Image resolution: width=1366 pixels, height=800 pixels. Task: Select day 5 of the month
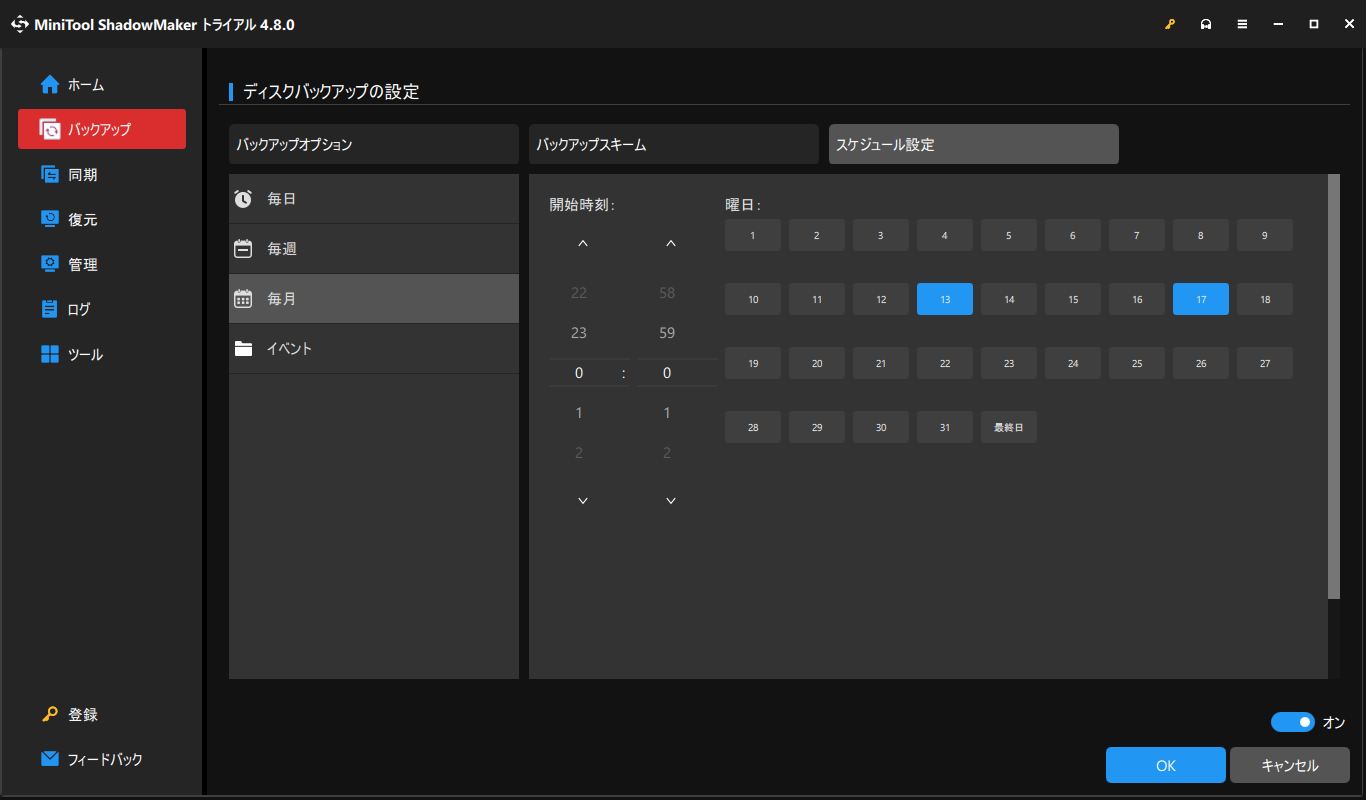[x=1009, y=235]
